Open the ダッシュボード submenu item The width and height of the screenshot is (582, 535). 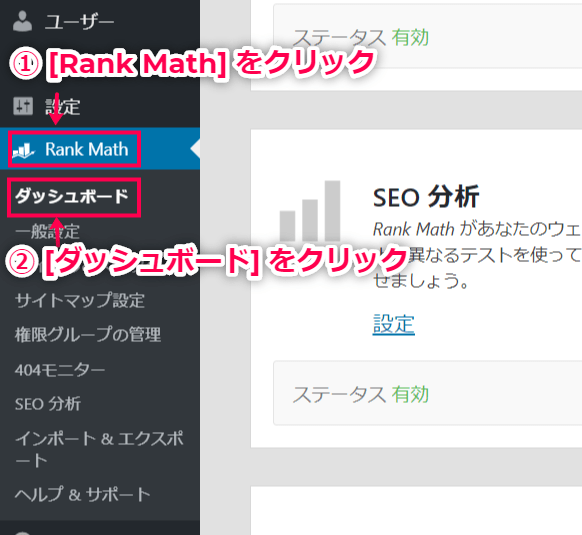pyautogui.click(x=72, y=196)
